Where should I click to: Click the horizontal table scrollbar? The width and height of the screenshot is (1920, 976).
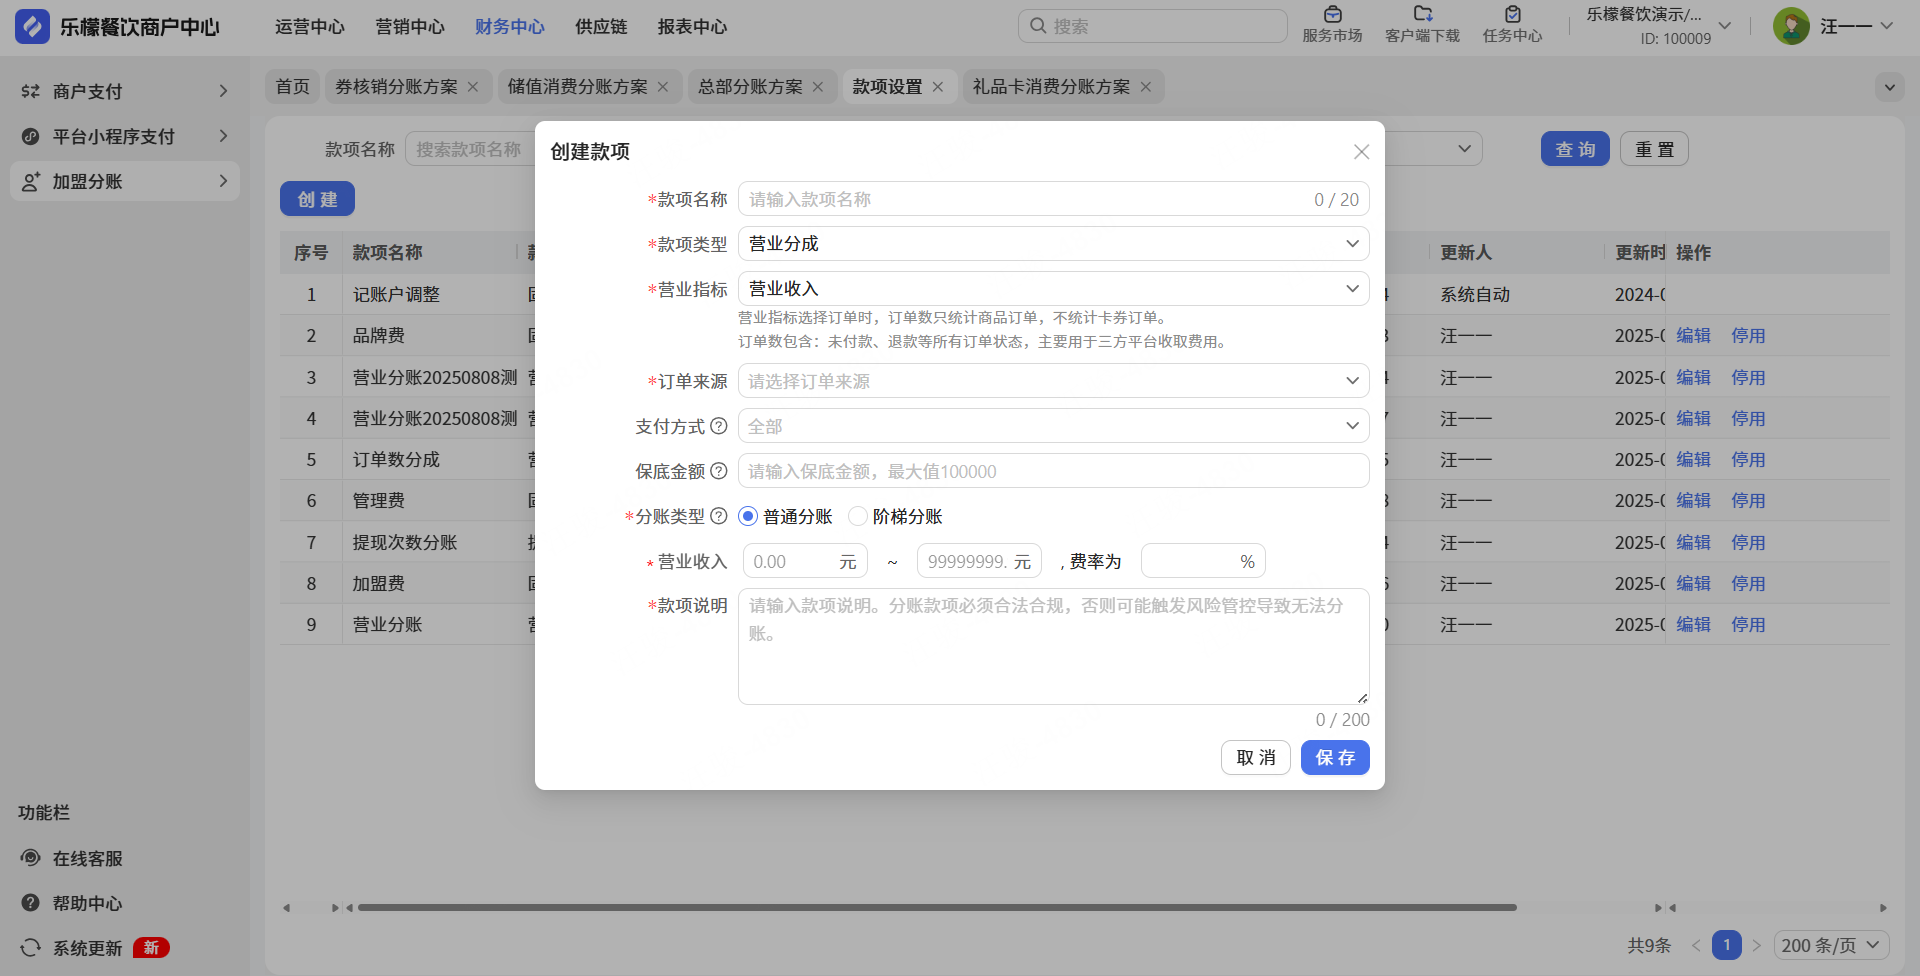click(937, 908)
